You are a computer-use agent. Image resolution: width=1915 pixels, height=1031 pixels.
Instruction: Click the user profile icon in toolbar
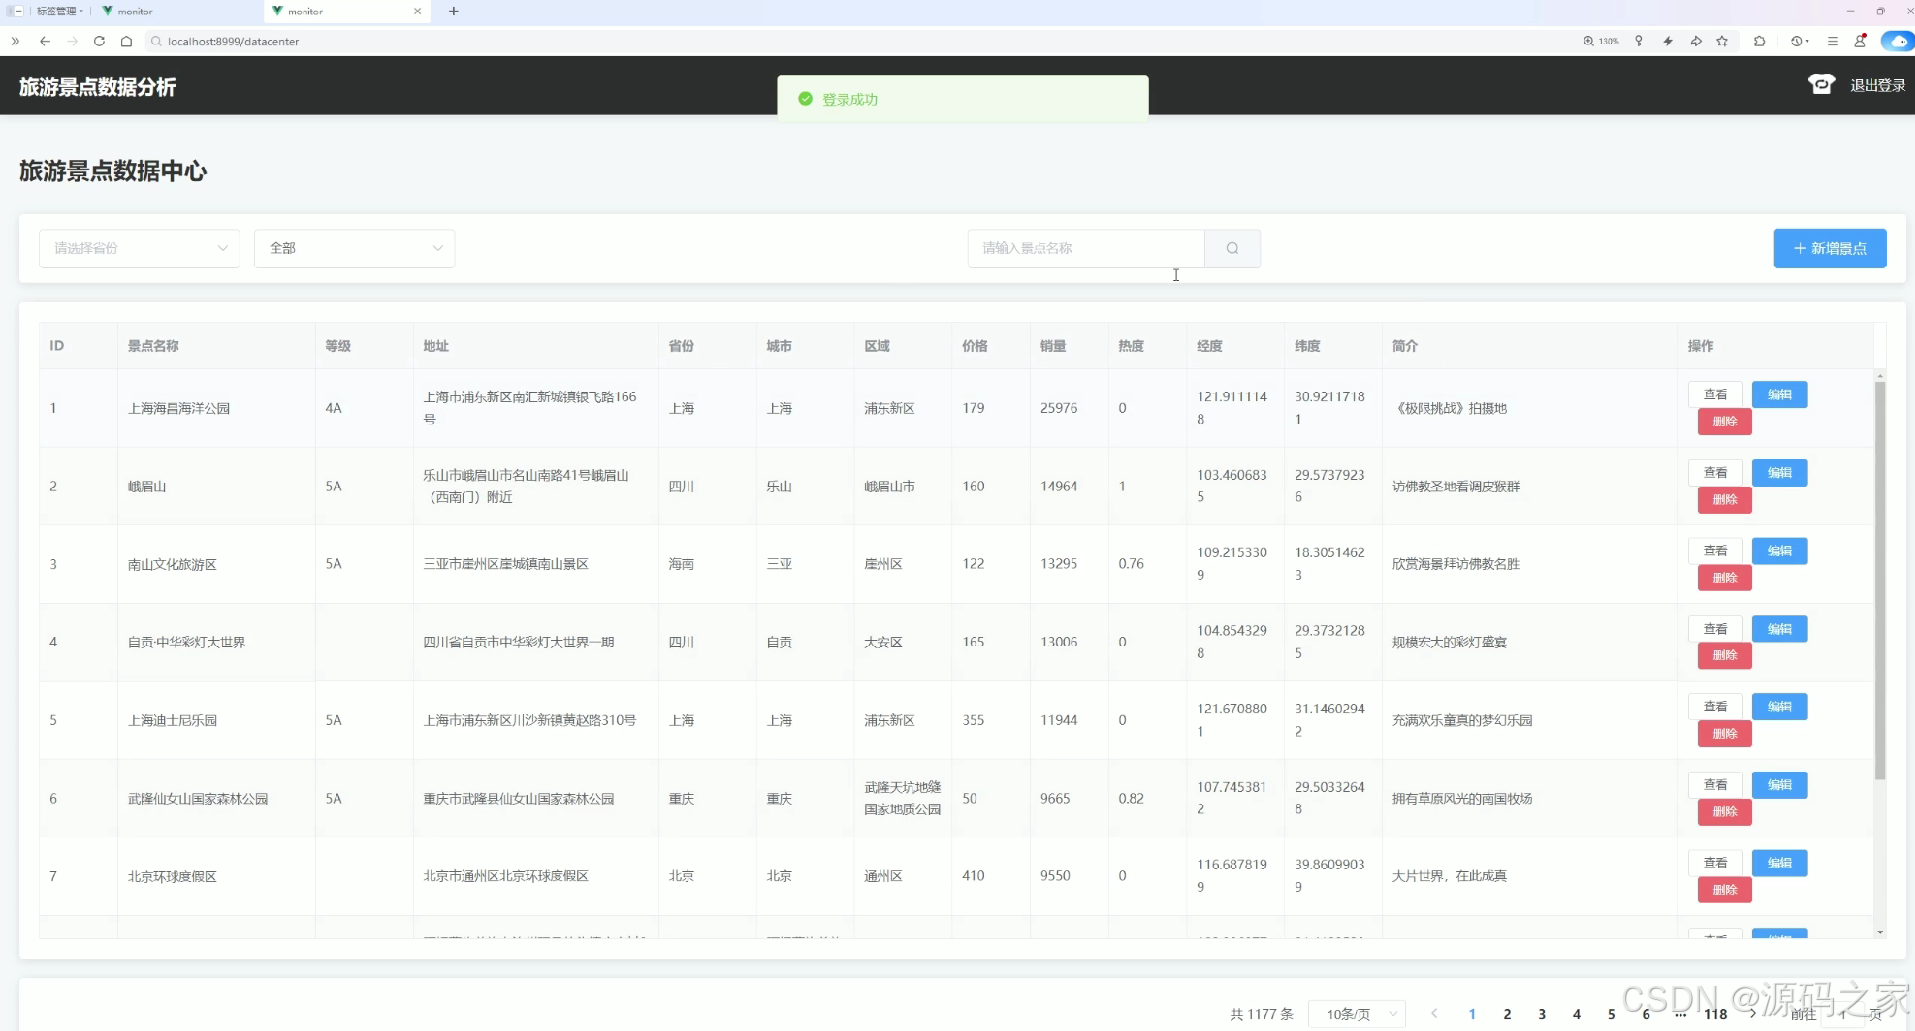(x=1860, y=41)
